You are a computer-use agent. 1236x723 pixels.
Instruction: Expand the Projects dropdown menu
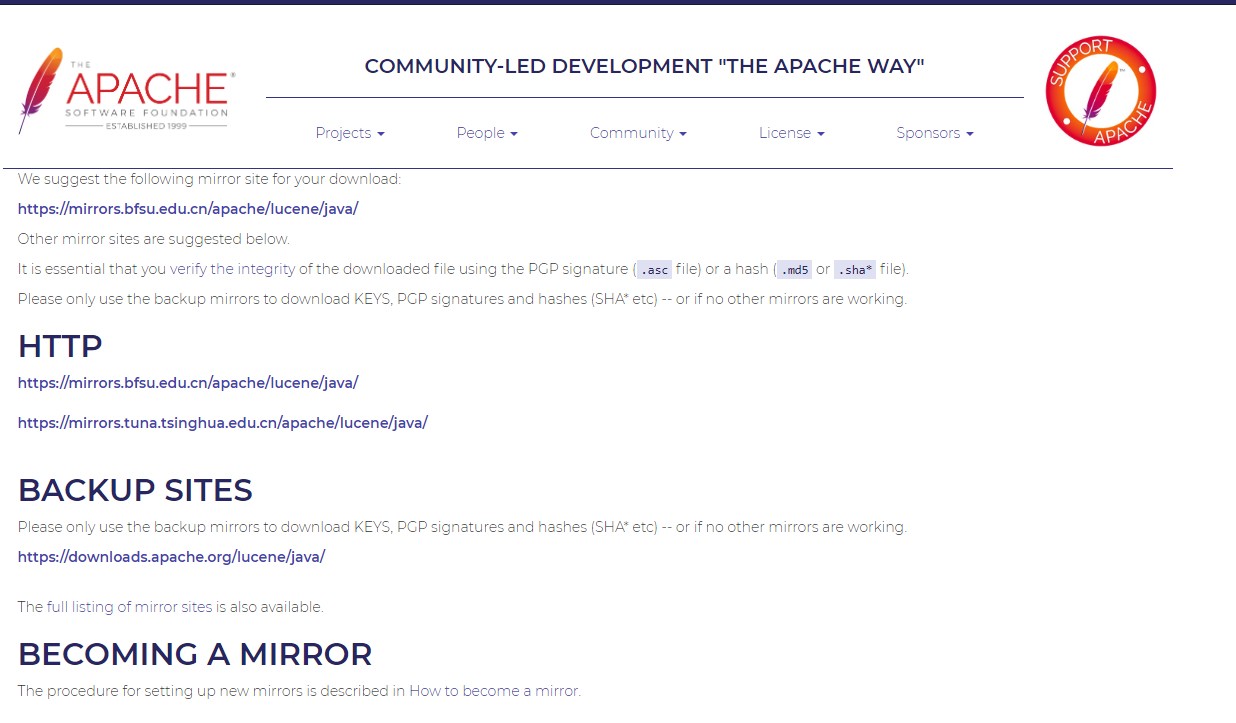coord(349,133)
